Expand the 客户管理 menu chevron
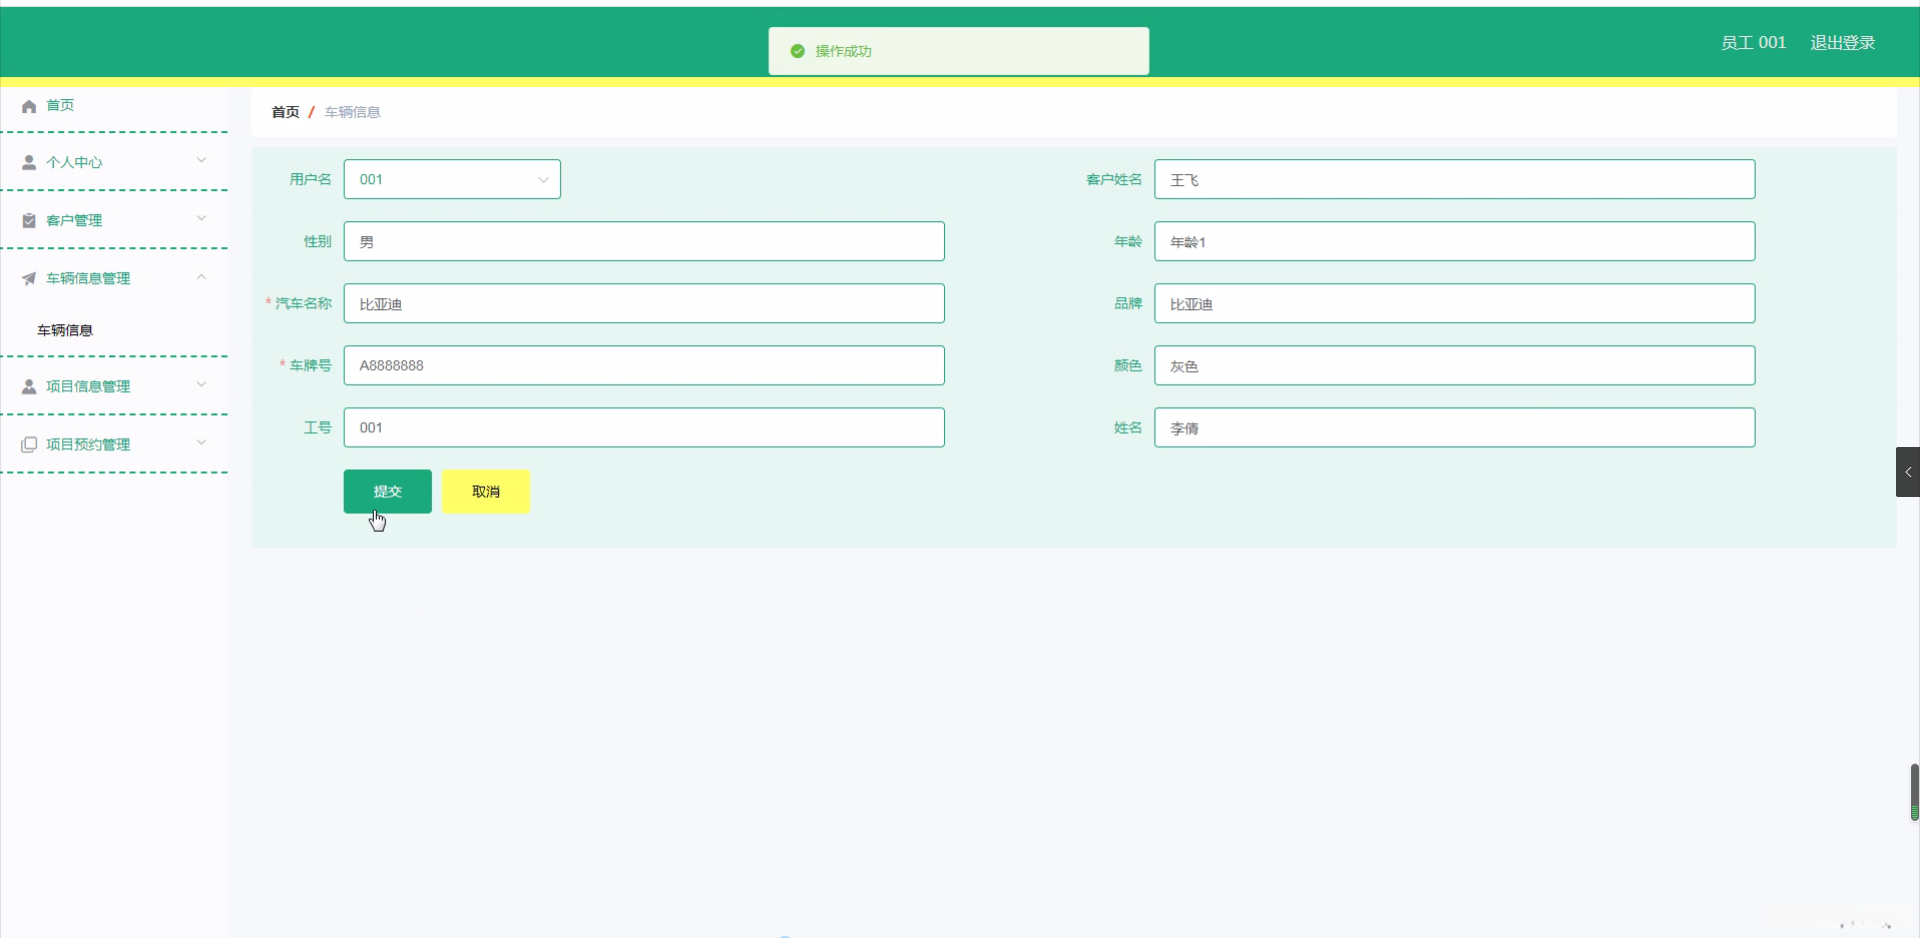The width and height of the screenshot is (1920, 938). click(201, 218)
